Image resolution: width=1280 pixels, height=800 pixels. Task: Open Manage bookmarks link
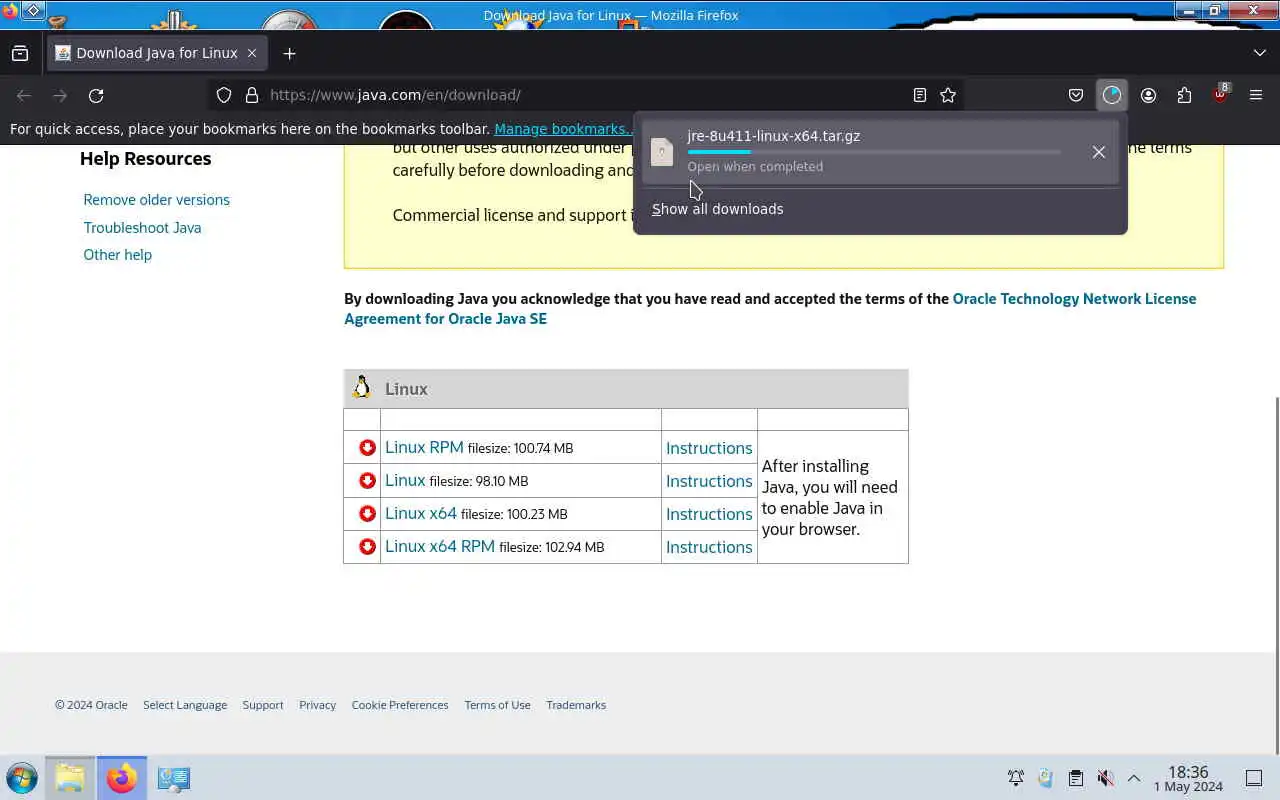pos(563,129)
